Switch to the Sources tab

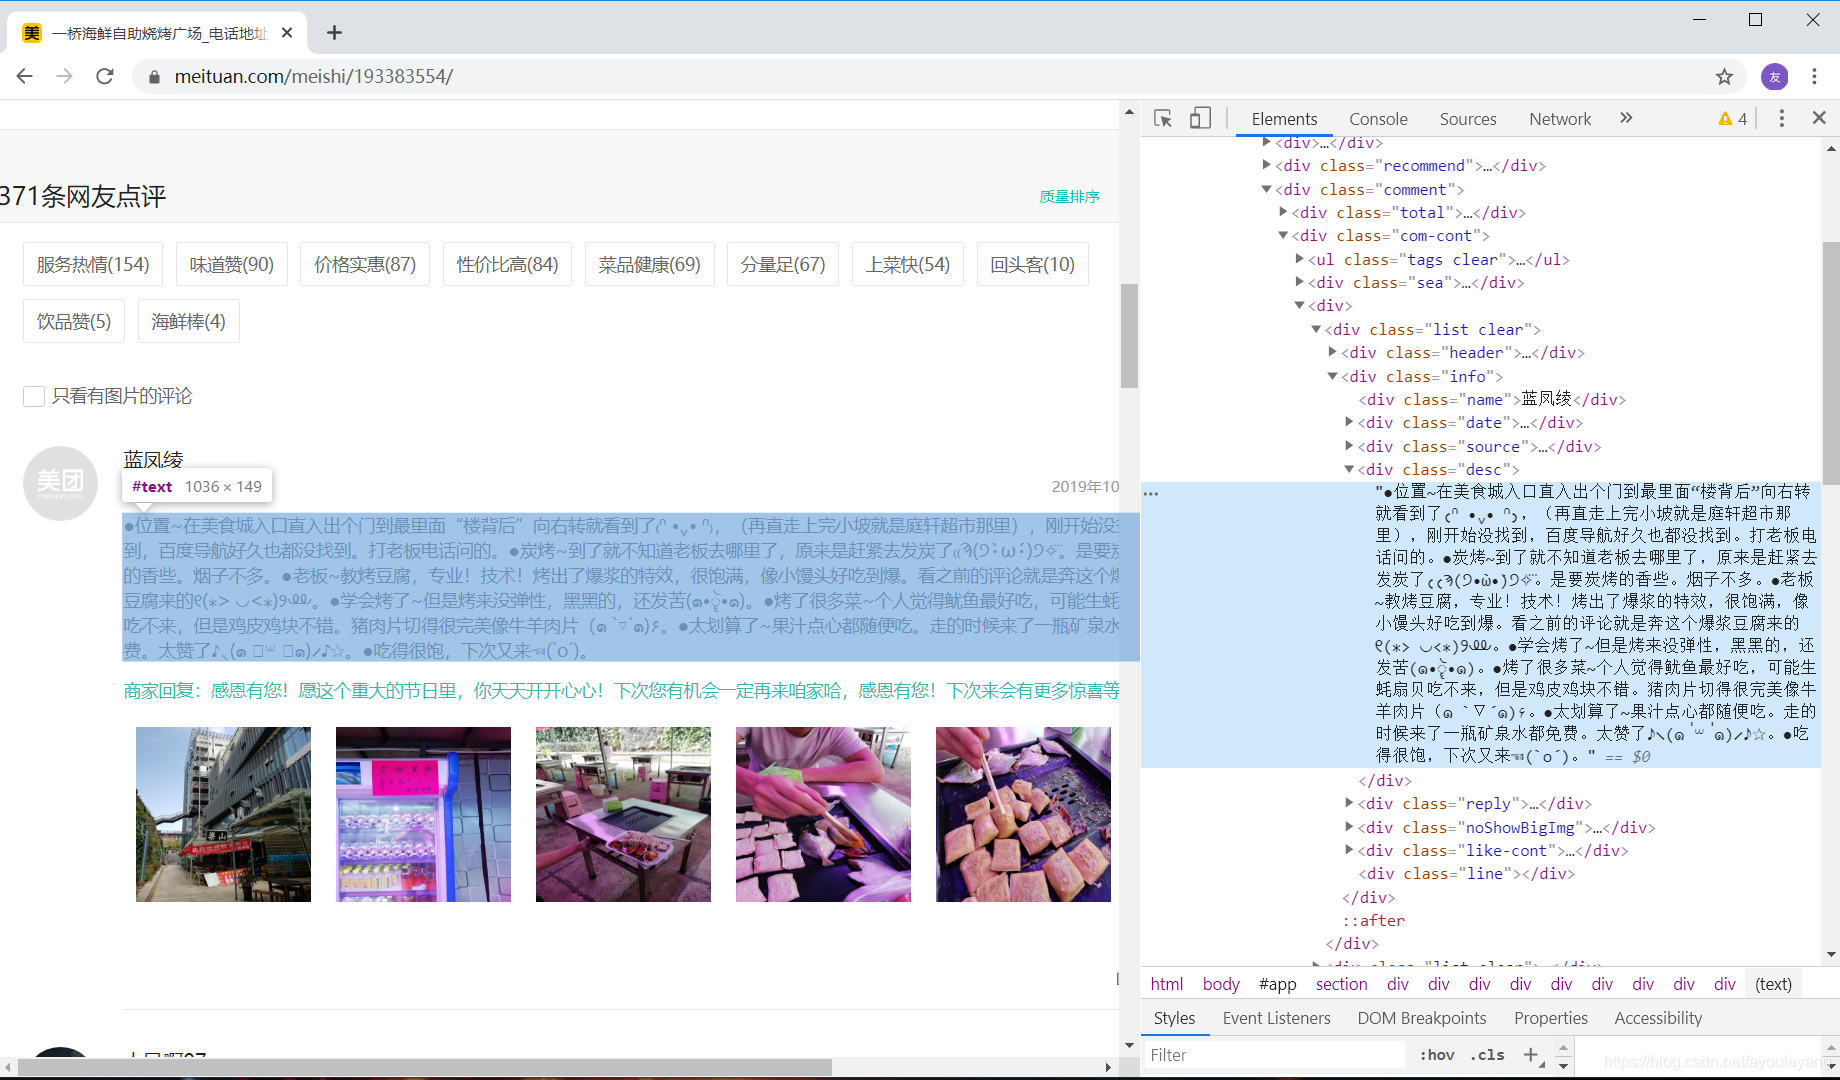[1468, 119]
